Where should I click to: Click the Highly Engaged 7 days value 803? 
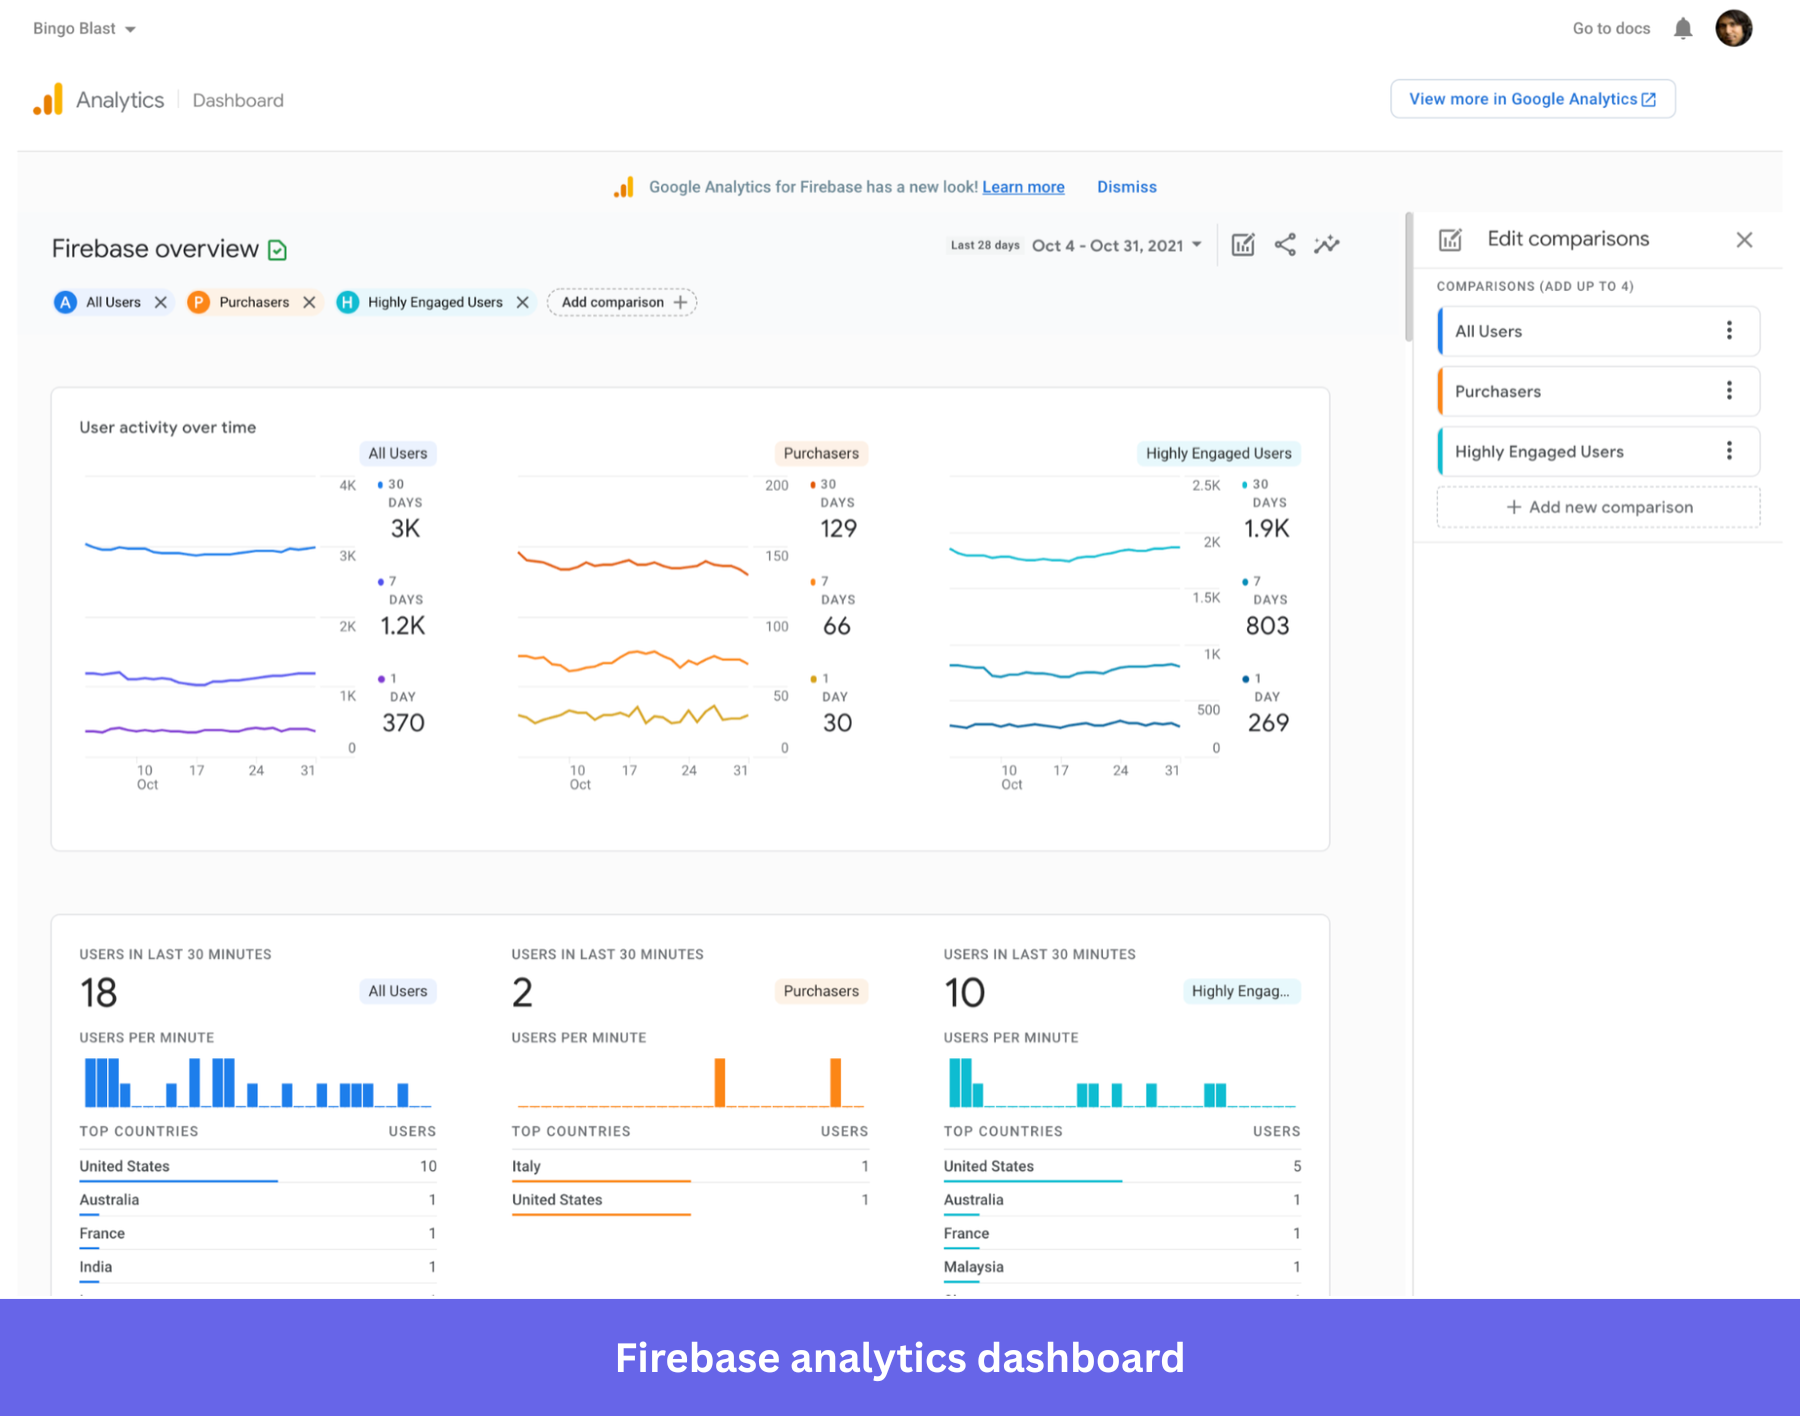tap(1267, 626)
